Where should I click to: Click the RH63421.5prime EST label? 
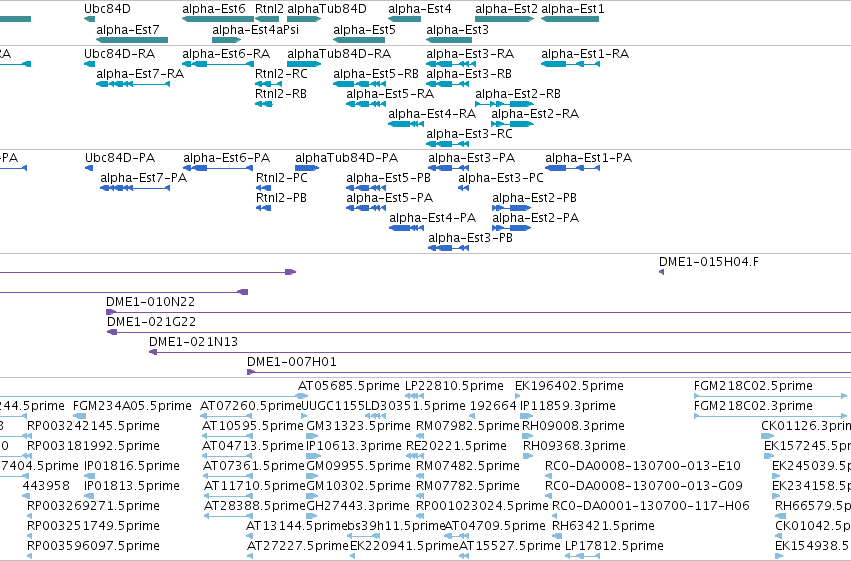point(603,526)
